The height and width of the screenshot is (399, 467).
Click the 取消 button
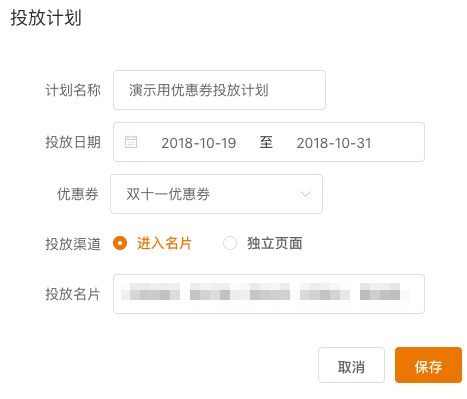pyautogui.click(x=351, y=365)
